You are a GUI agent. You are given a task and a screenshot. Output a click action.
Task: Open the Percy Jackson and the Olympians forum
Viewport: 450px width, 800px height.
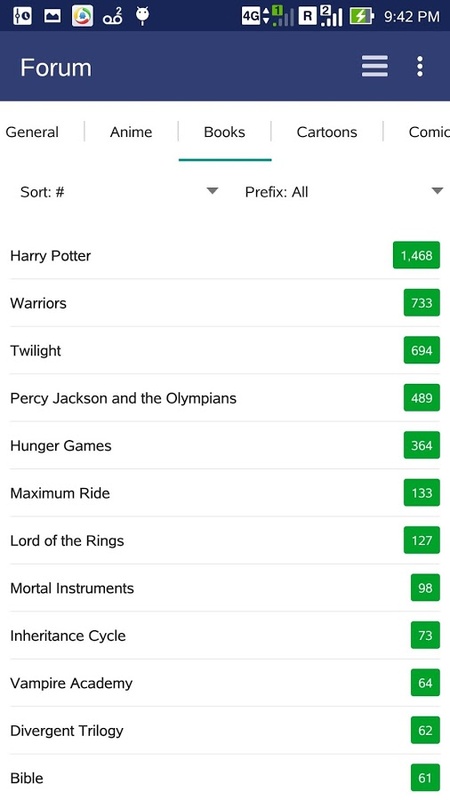tap(225, 398)
